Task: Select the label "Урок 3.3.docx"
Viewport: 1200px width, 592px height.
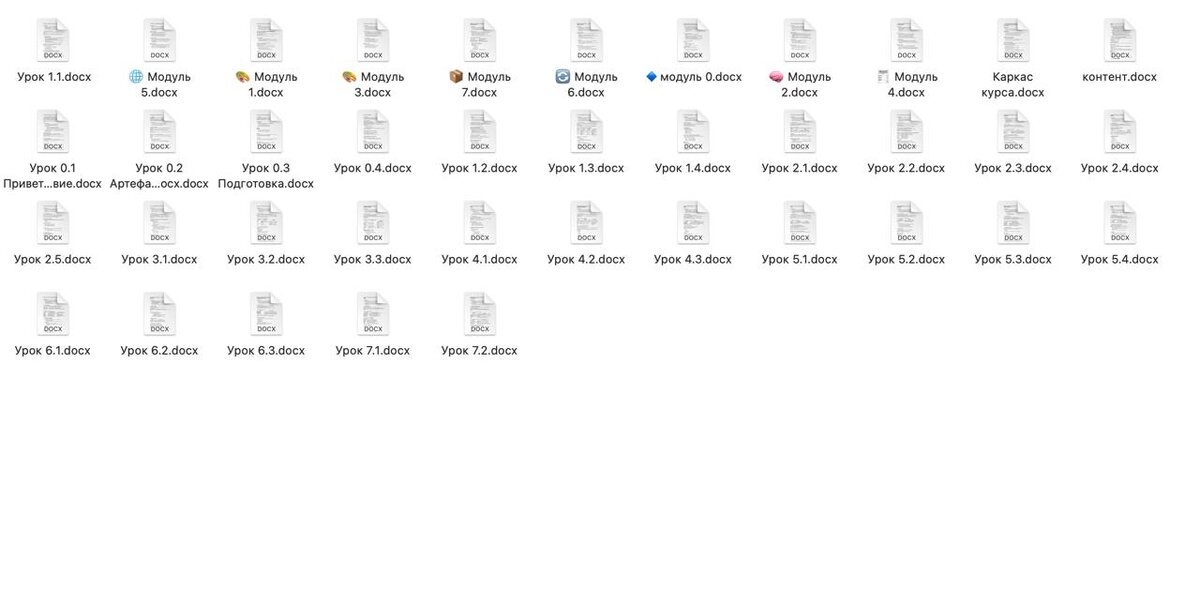Action: [373, 260]
